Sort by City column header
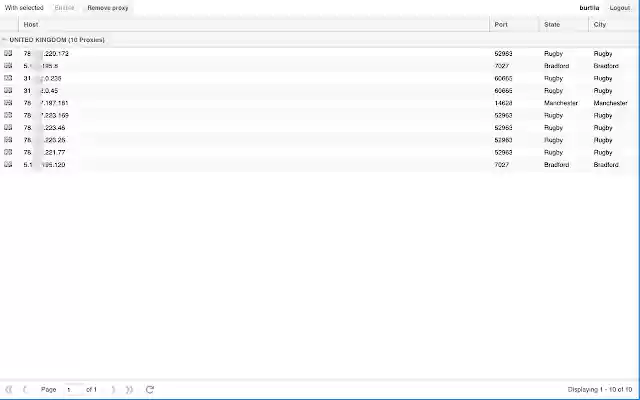Screen dimensions: 640x400 tap(613, 24)
